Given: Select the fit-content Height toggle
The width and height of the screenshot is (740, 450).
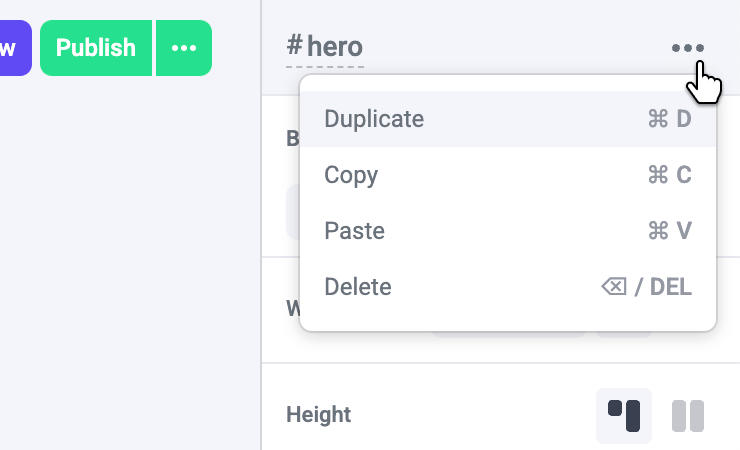Looking at the screenshot, I should pos(624,415).
